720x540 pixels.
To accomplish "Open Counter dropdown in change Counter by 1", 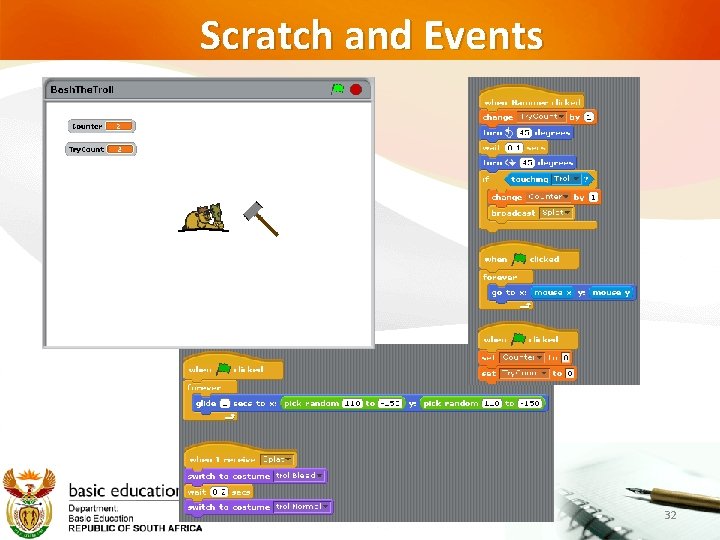I will tap(548, 197).
